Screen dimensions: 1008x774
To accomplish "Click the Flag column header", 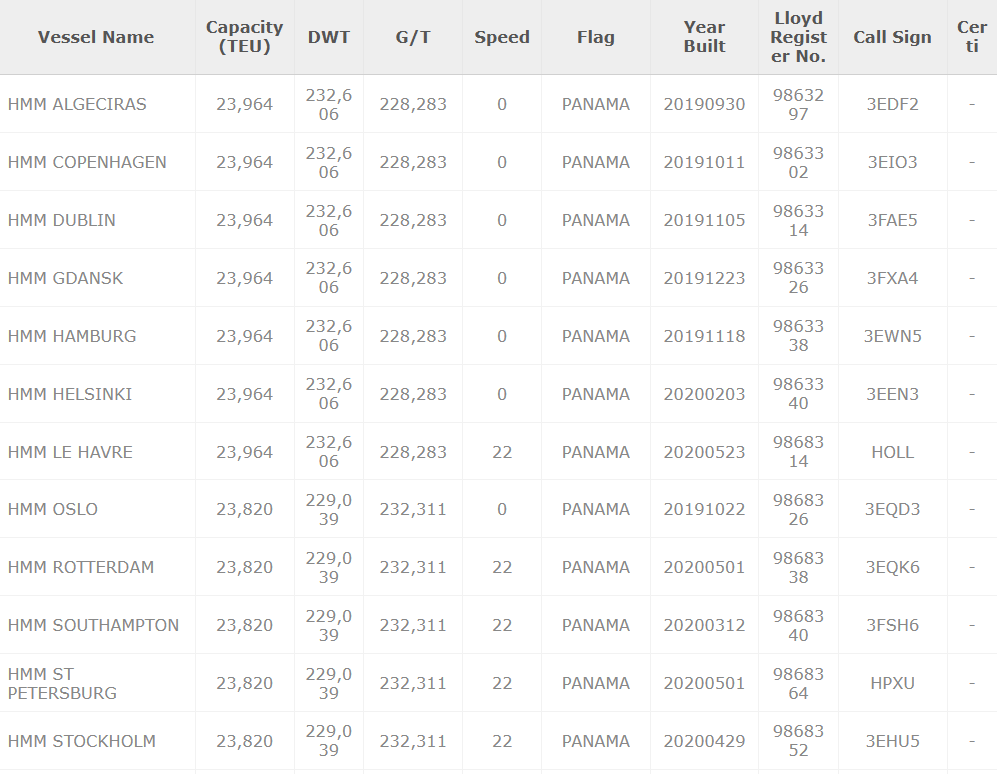I will point(596,37).
